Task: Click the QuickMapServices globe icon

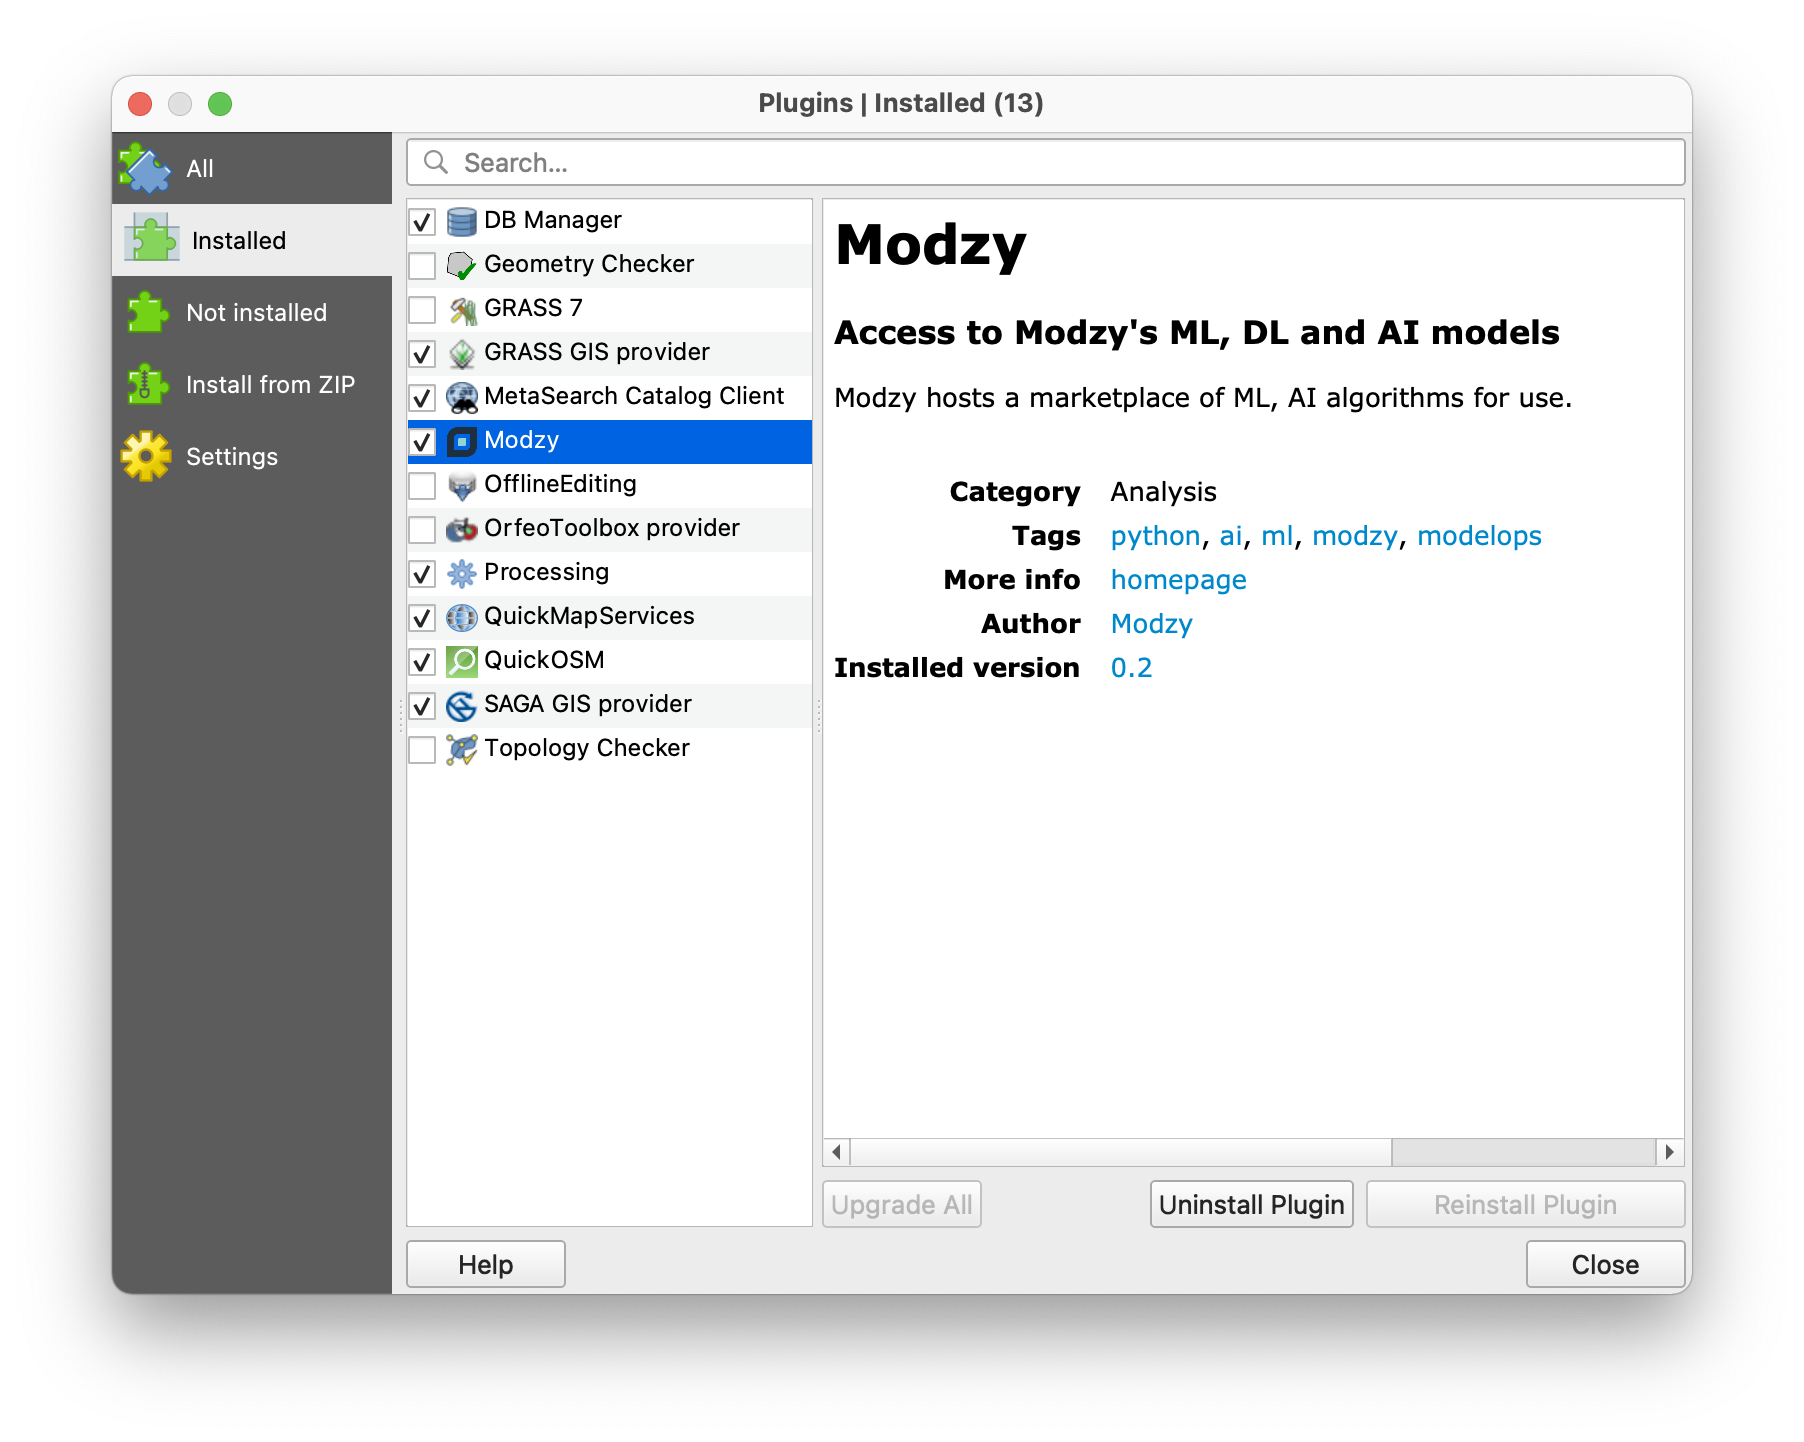Action: click(461, 616)
